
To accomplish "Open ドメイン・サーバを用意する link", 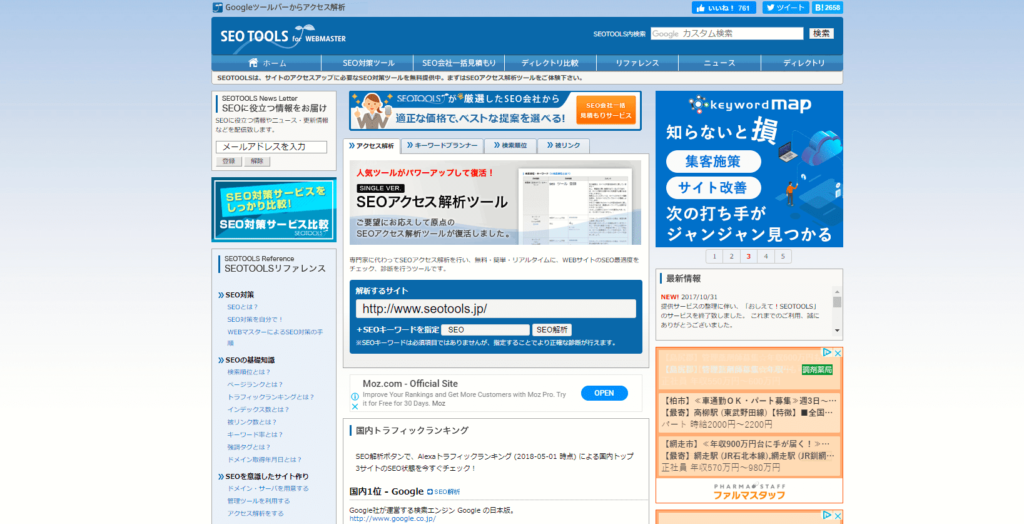I will tap(268, 489).
